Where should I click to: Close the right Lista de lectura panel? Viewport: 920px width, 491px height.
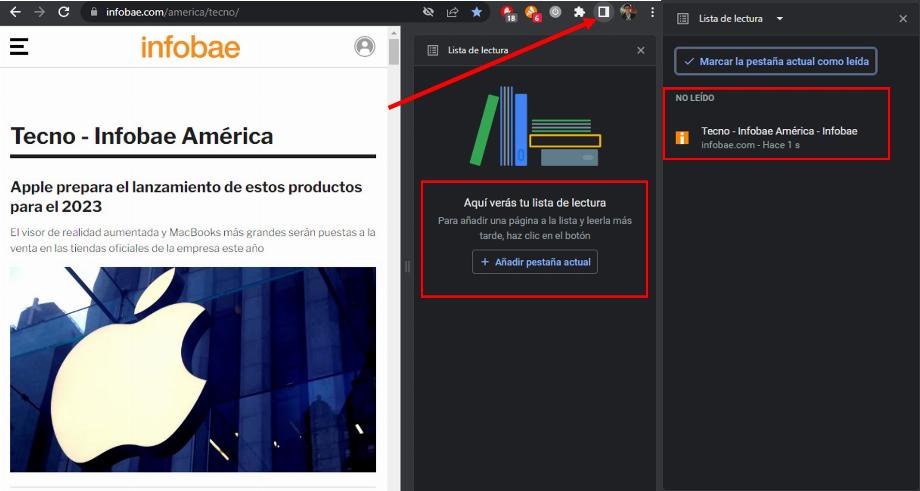tap(903, 19)
